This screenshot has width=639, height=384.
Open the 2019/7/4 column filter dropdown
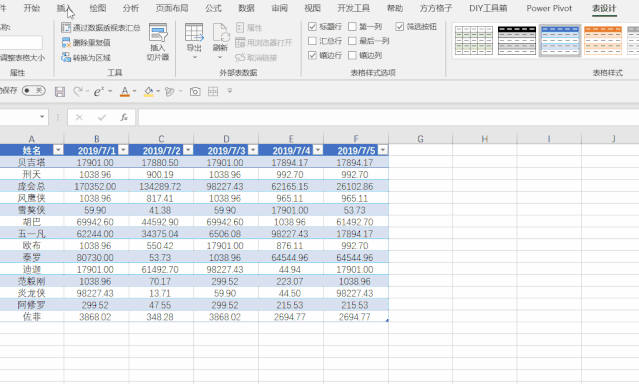click(x=318, y=150)
